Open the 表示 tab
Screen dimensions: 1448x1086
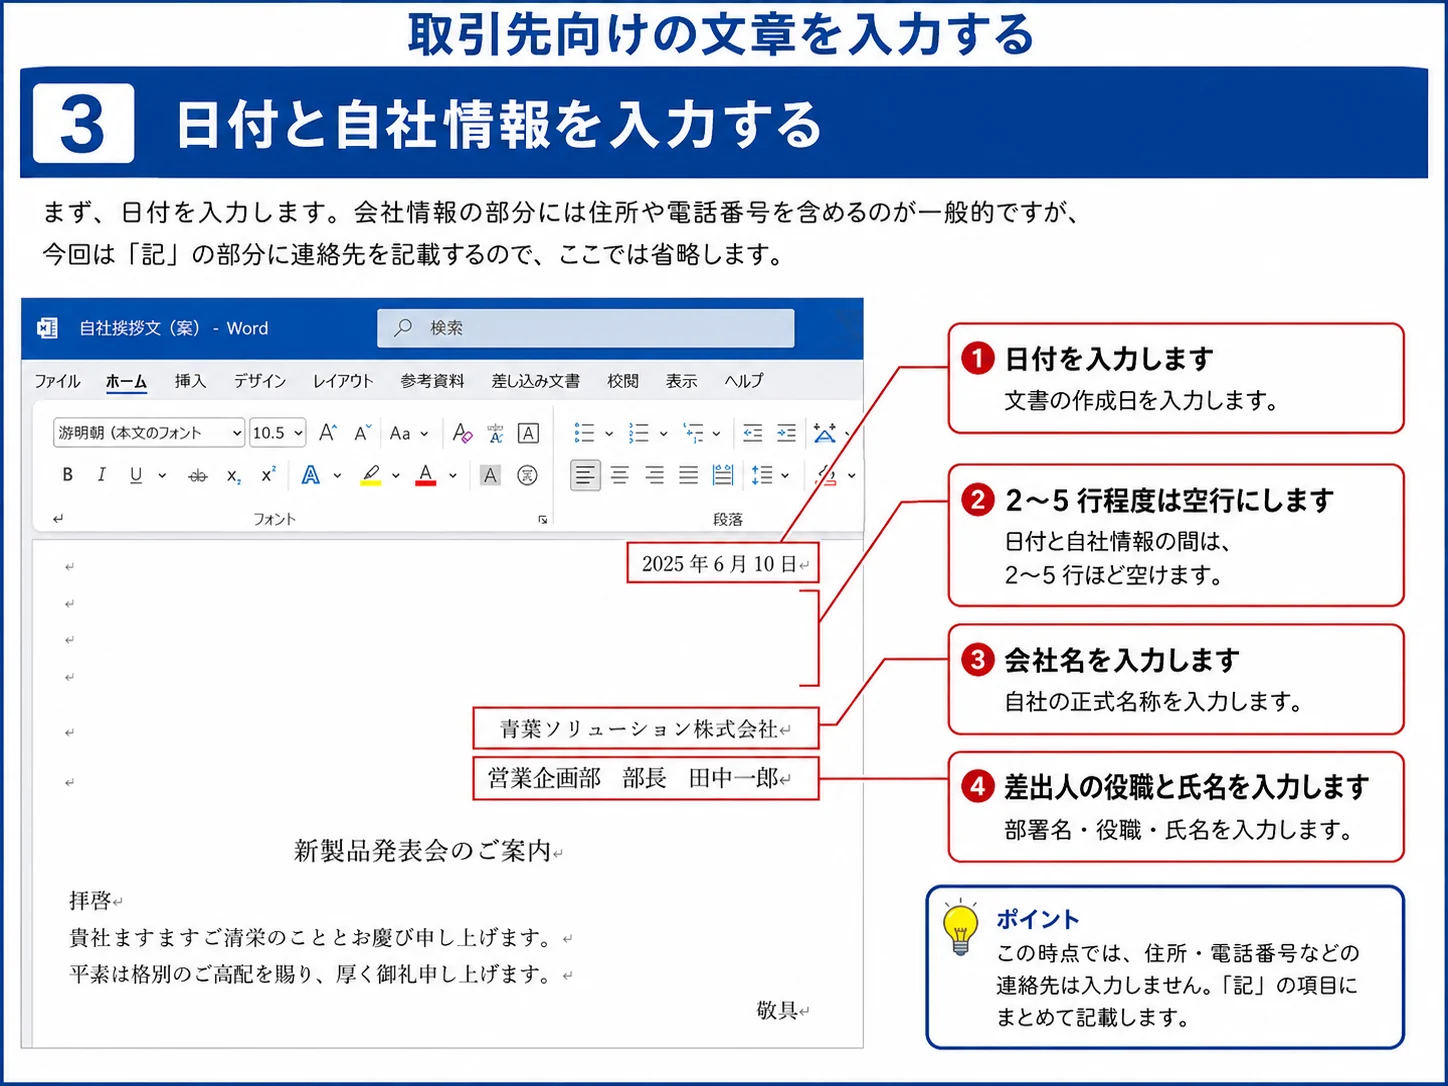tap(682, 381)
